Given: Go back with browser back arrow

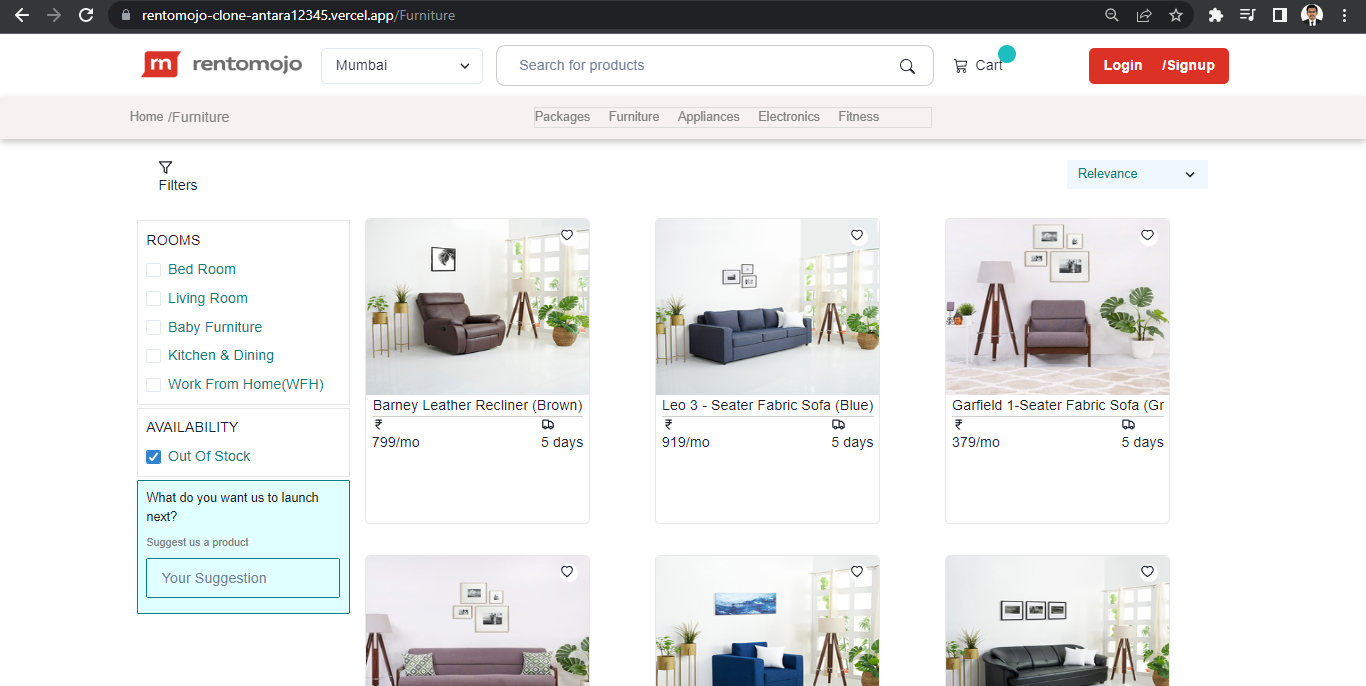Looking at the screenshot, I should pyautogui.click(x=22, y=15).
